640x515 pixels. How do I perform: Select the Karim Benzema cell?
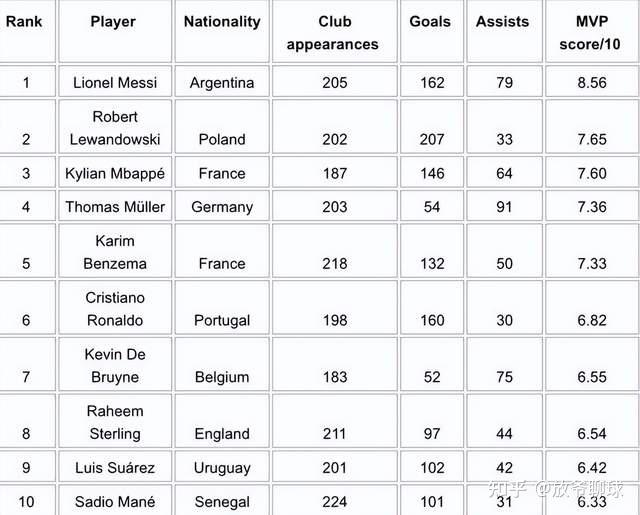tap(114, 252)
